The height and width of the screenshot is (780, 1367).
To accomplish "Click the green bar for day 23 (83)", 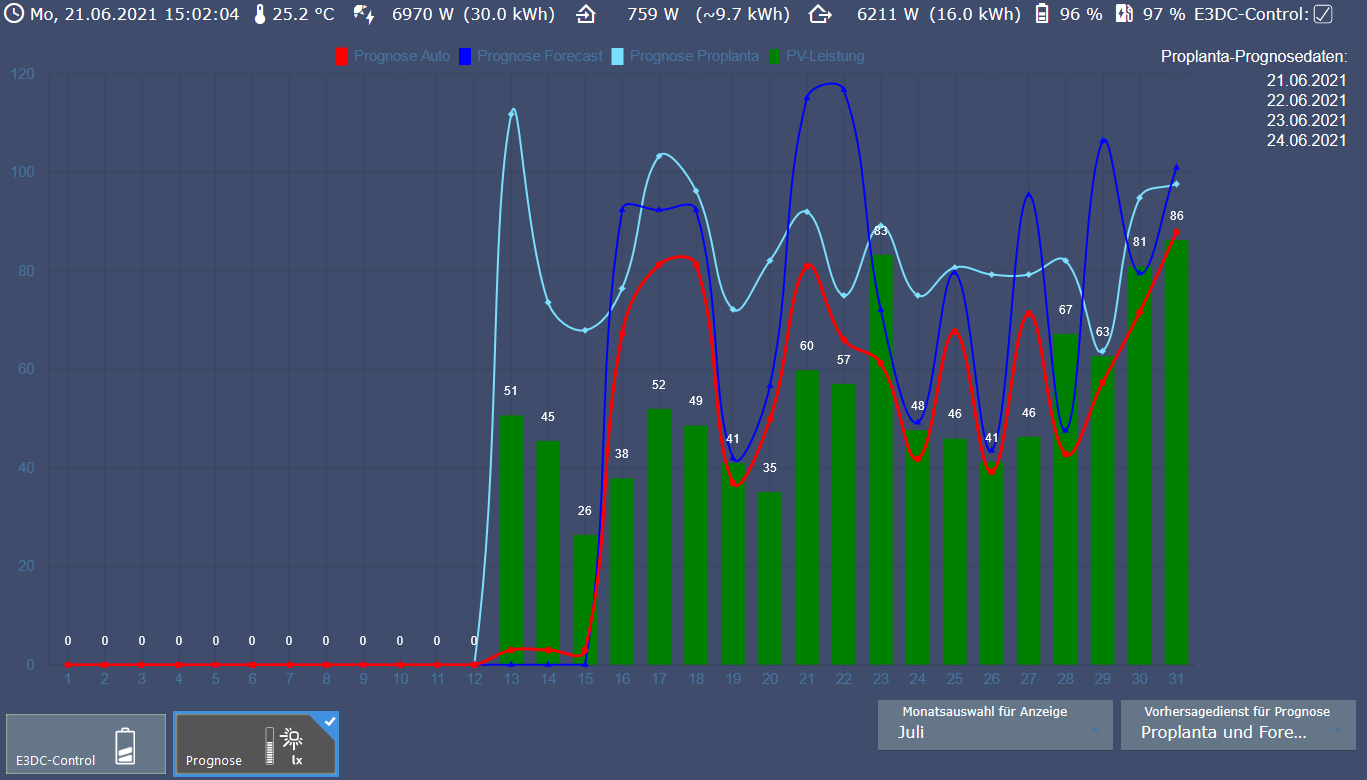I will 881,460.
